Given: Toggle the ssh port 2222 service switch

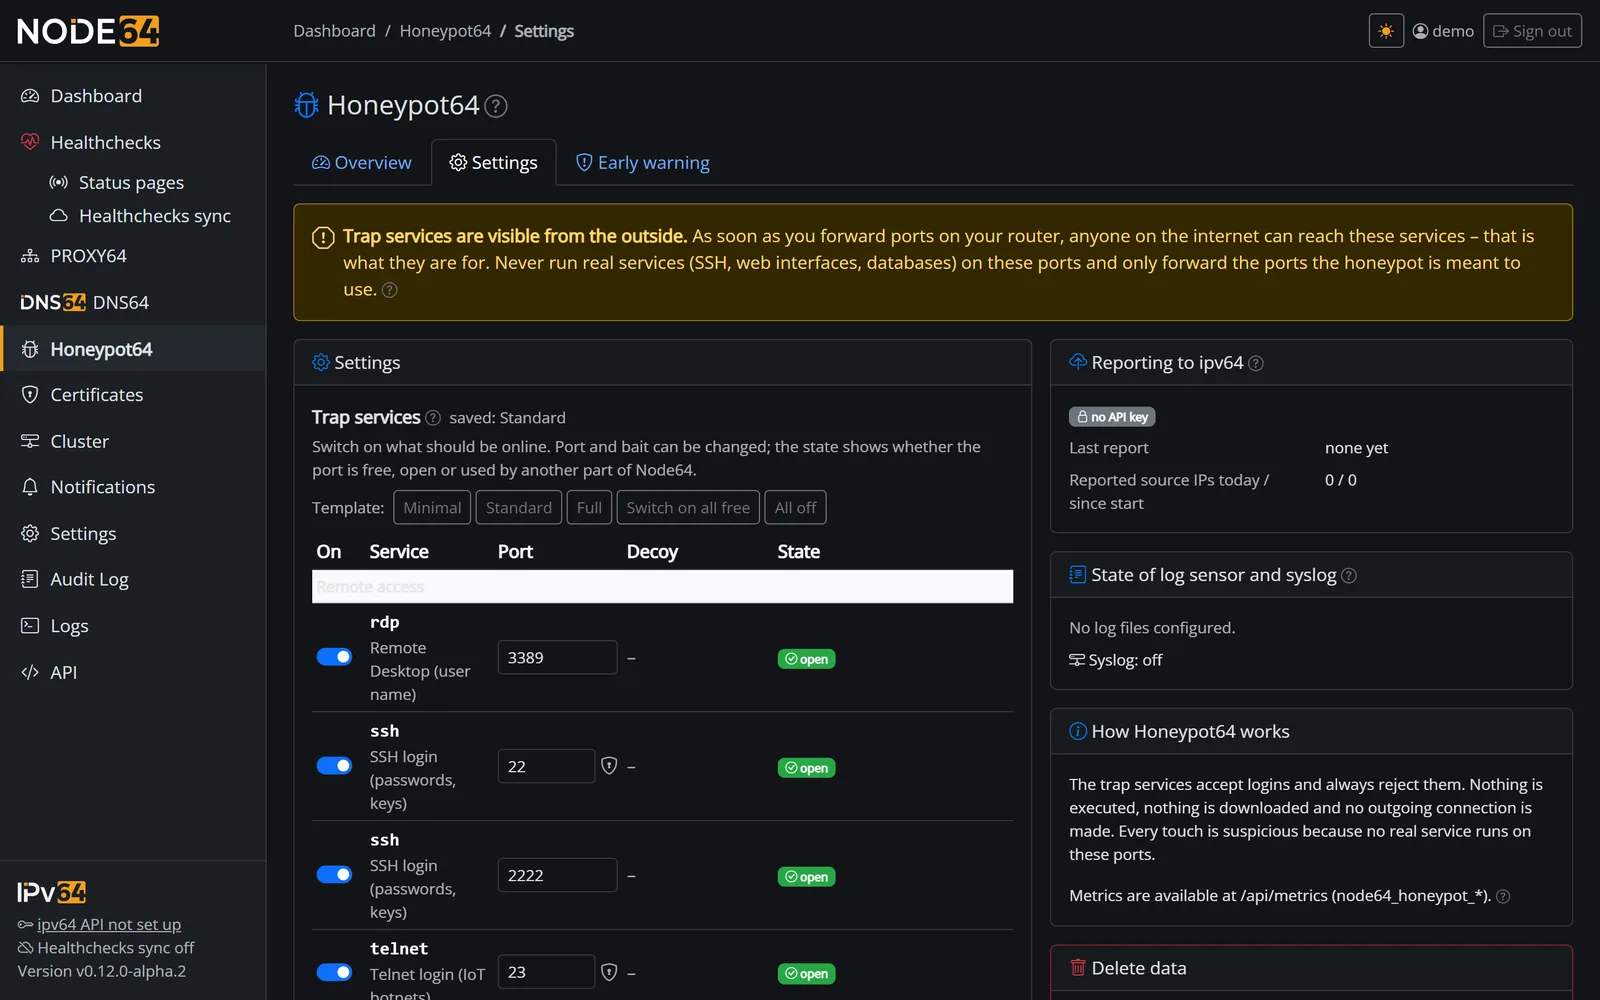Looking at the screenshot, I should 334,875.
